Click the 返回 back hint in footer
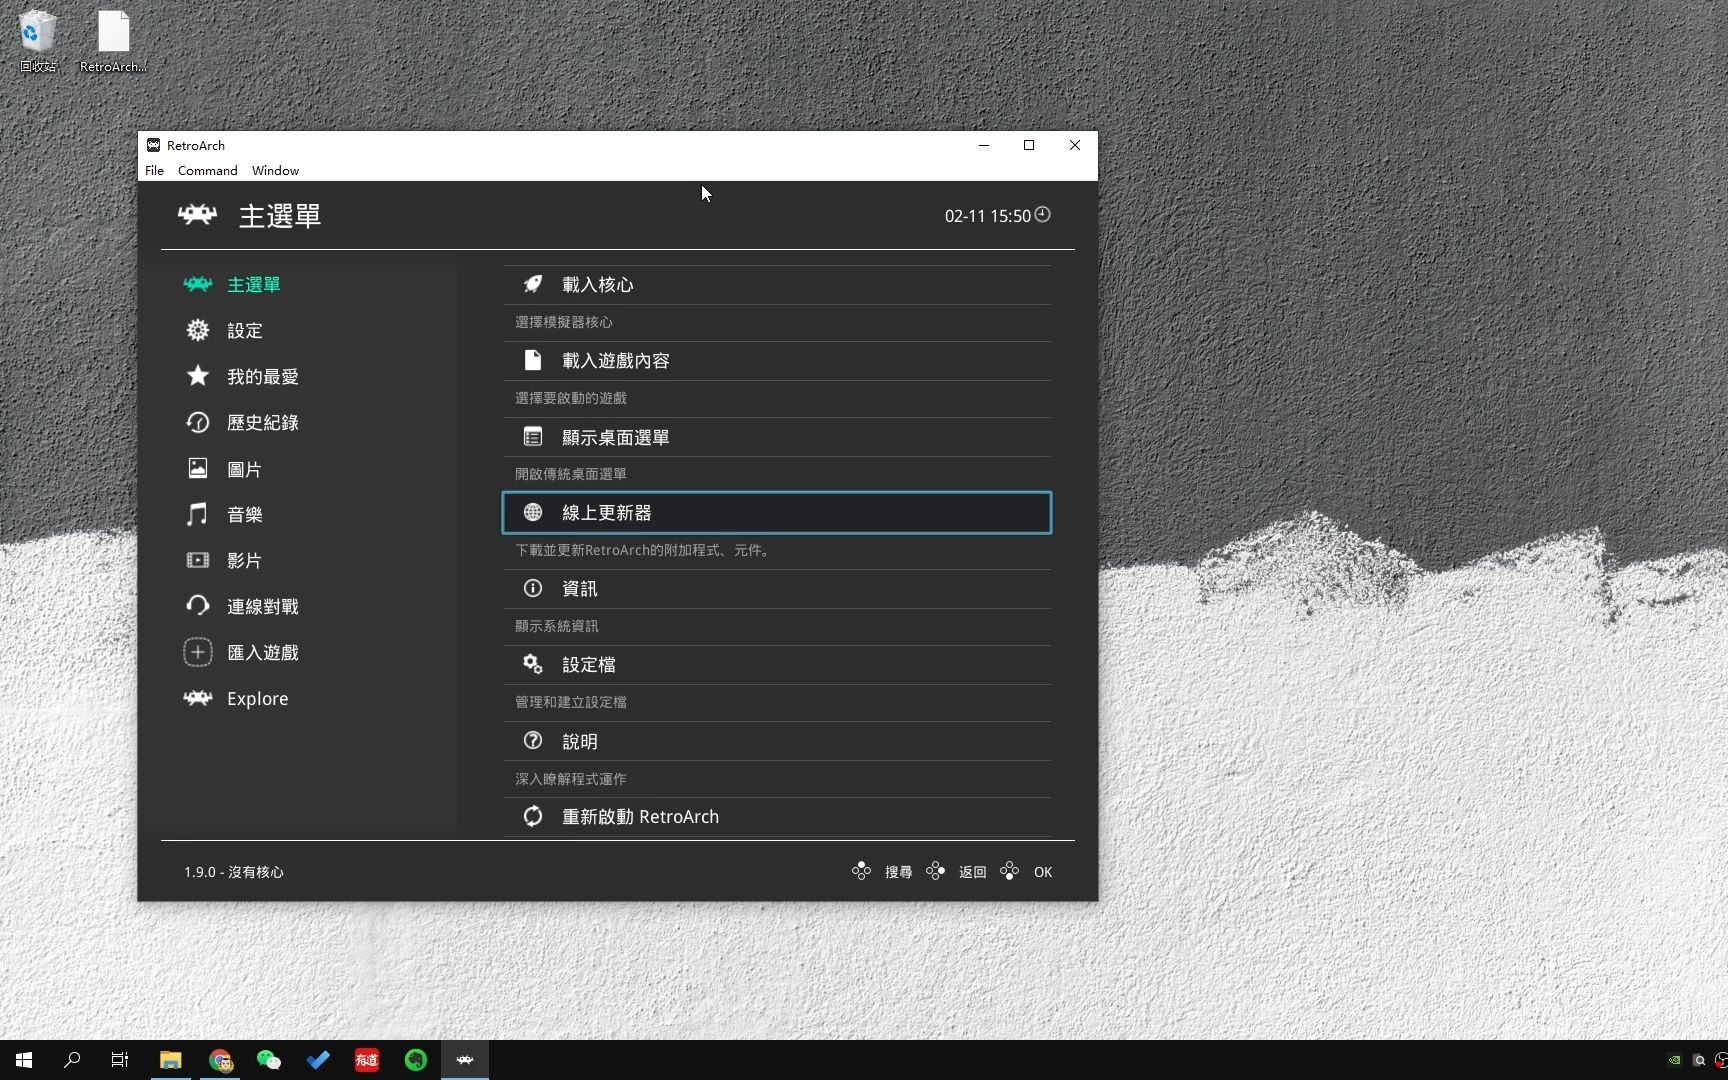This screenshot has height=1080, width=1728. tap(972, 872)
